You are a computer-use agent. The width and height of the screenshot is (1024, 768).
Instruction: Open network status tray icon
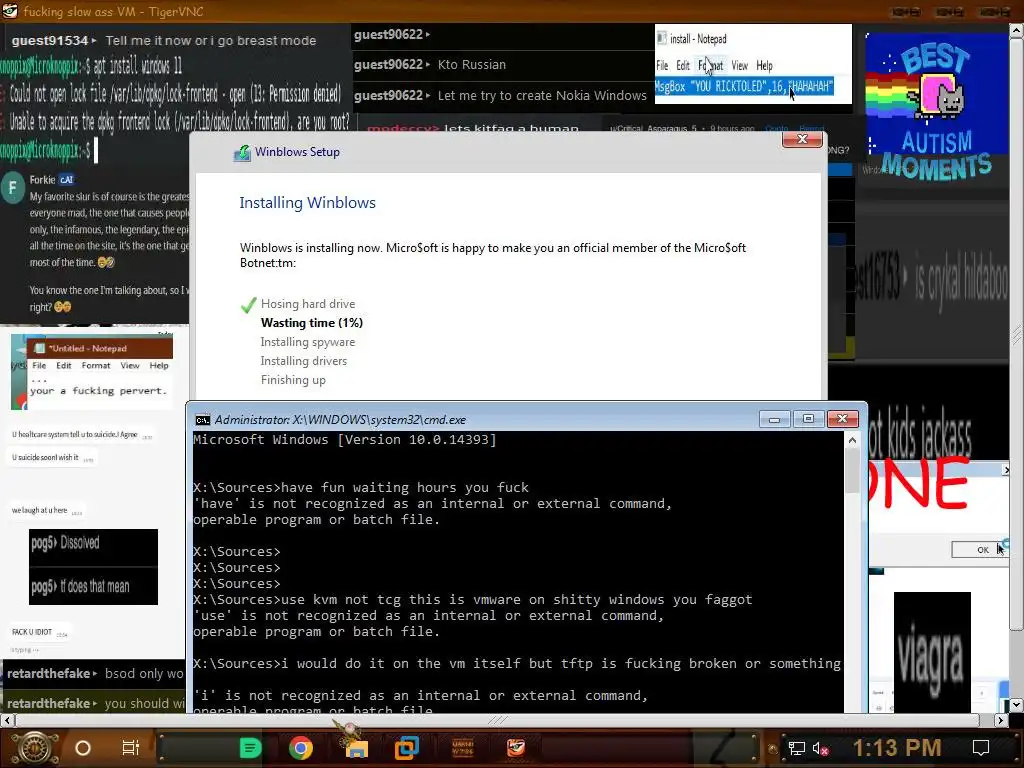click(x=797, y=748)
